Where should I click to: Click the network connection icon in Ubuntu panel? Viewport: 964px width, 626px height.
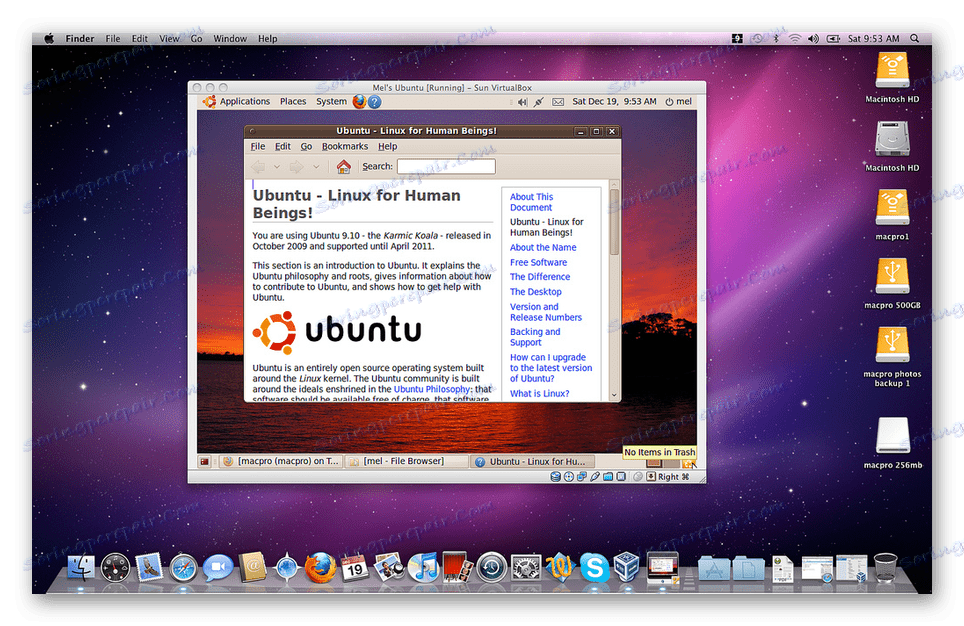539,102
